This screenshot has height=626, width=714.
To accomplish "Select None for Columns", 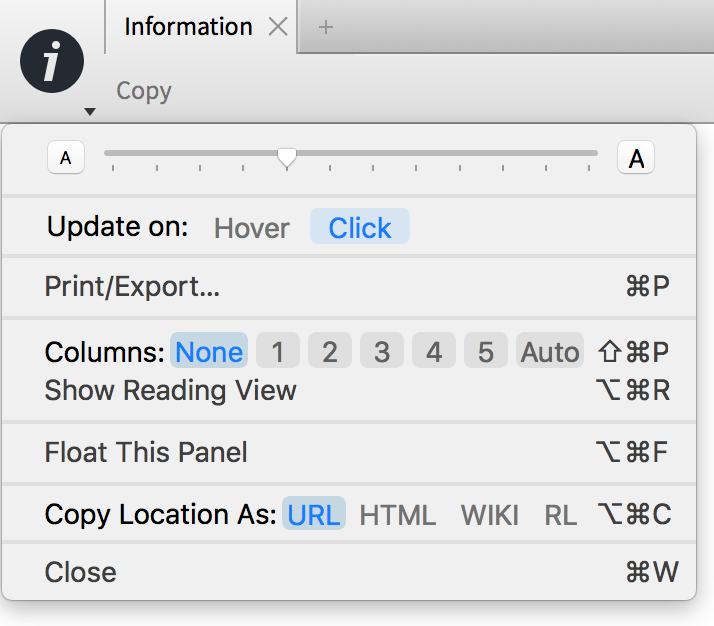I will [209, 351].
